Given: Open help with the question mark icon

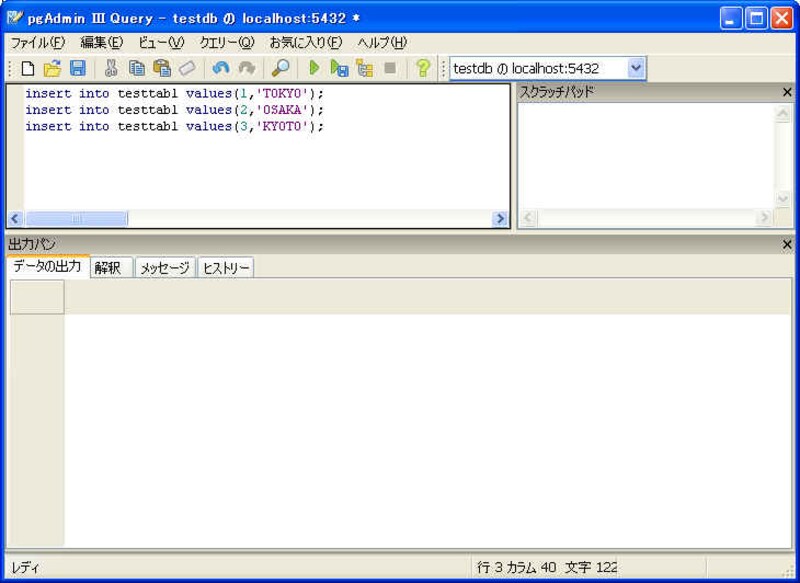Looking at the screenshot, I should point(423,69).
